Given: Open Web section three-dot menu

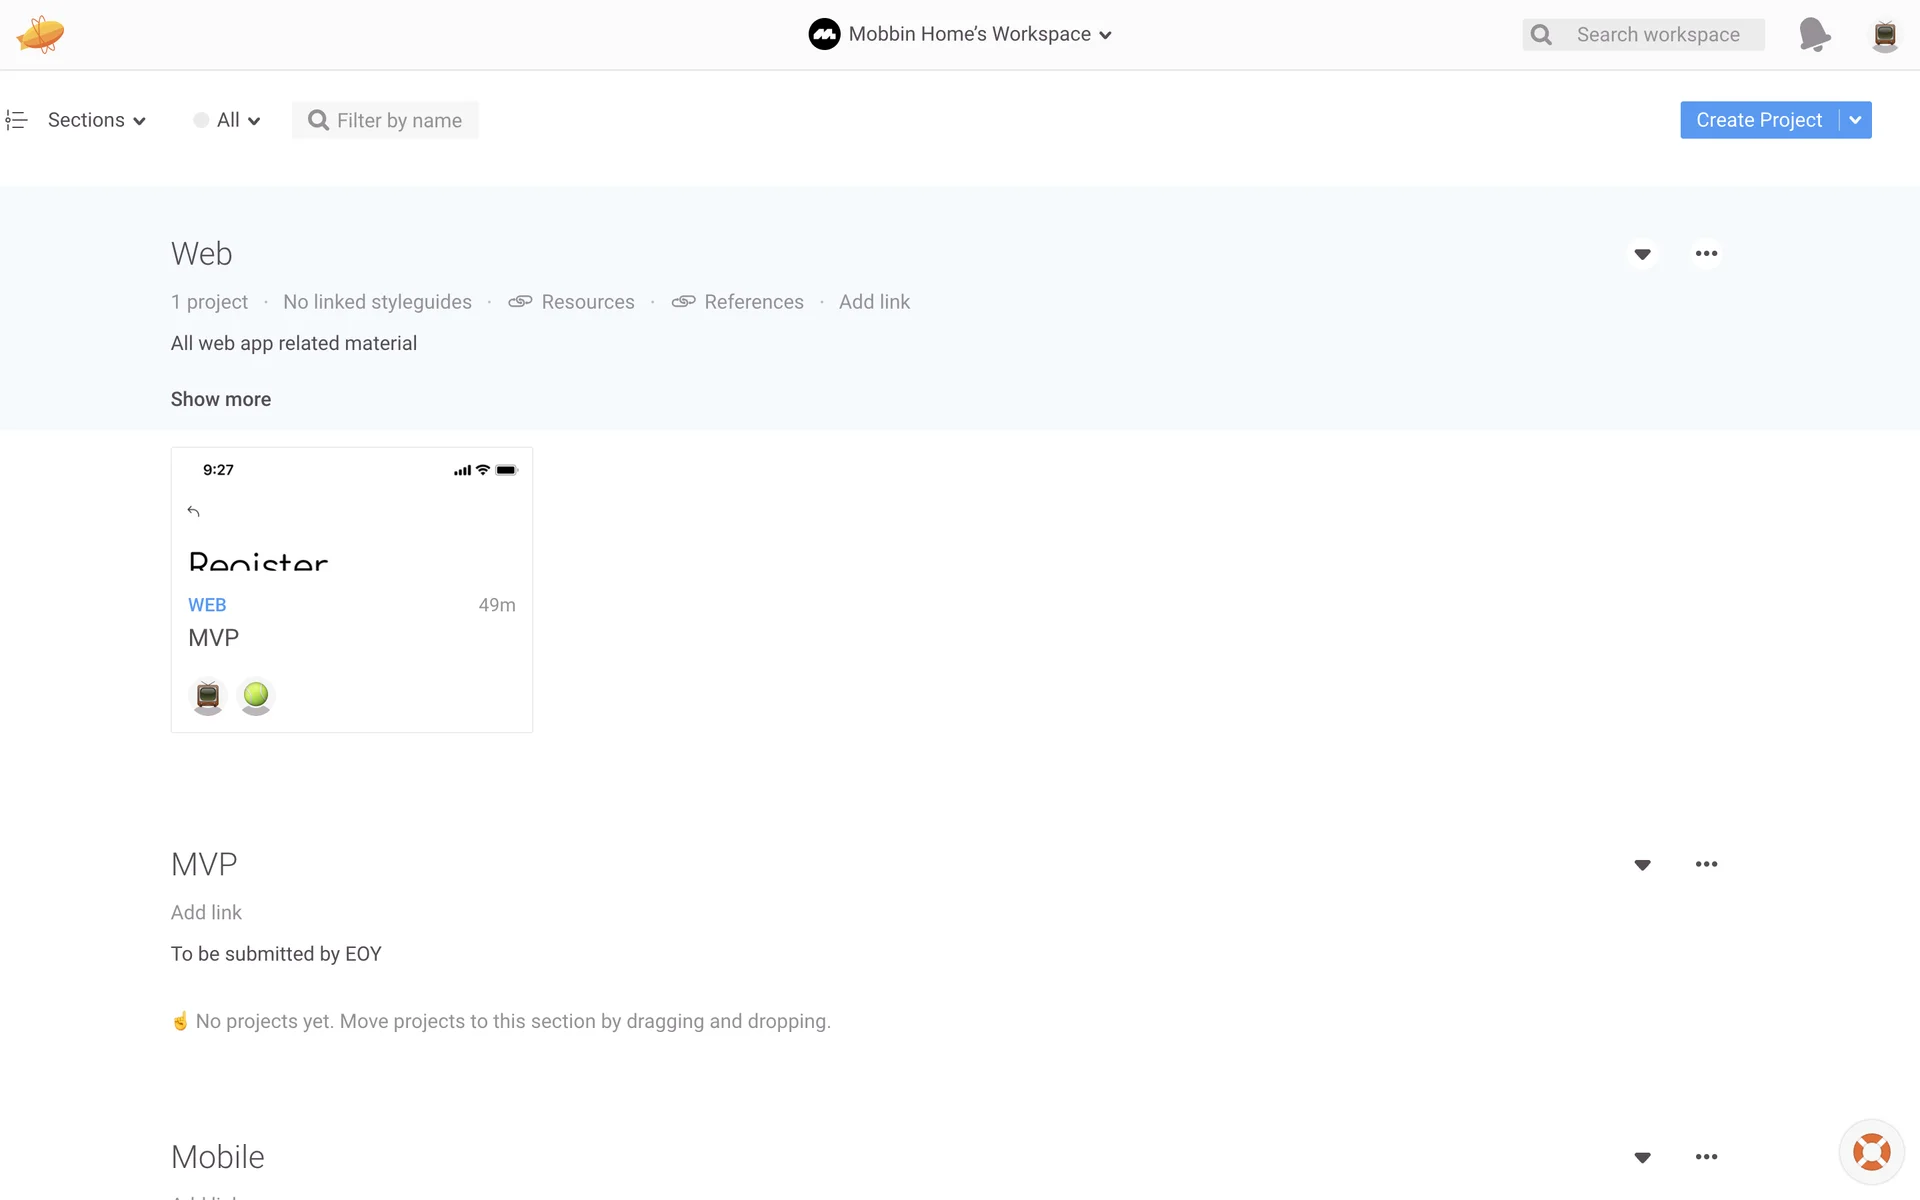Looking at the screenshot, I should click(x=1706, y=254).
